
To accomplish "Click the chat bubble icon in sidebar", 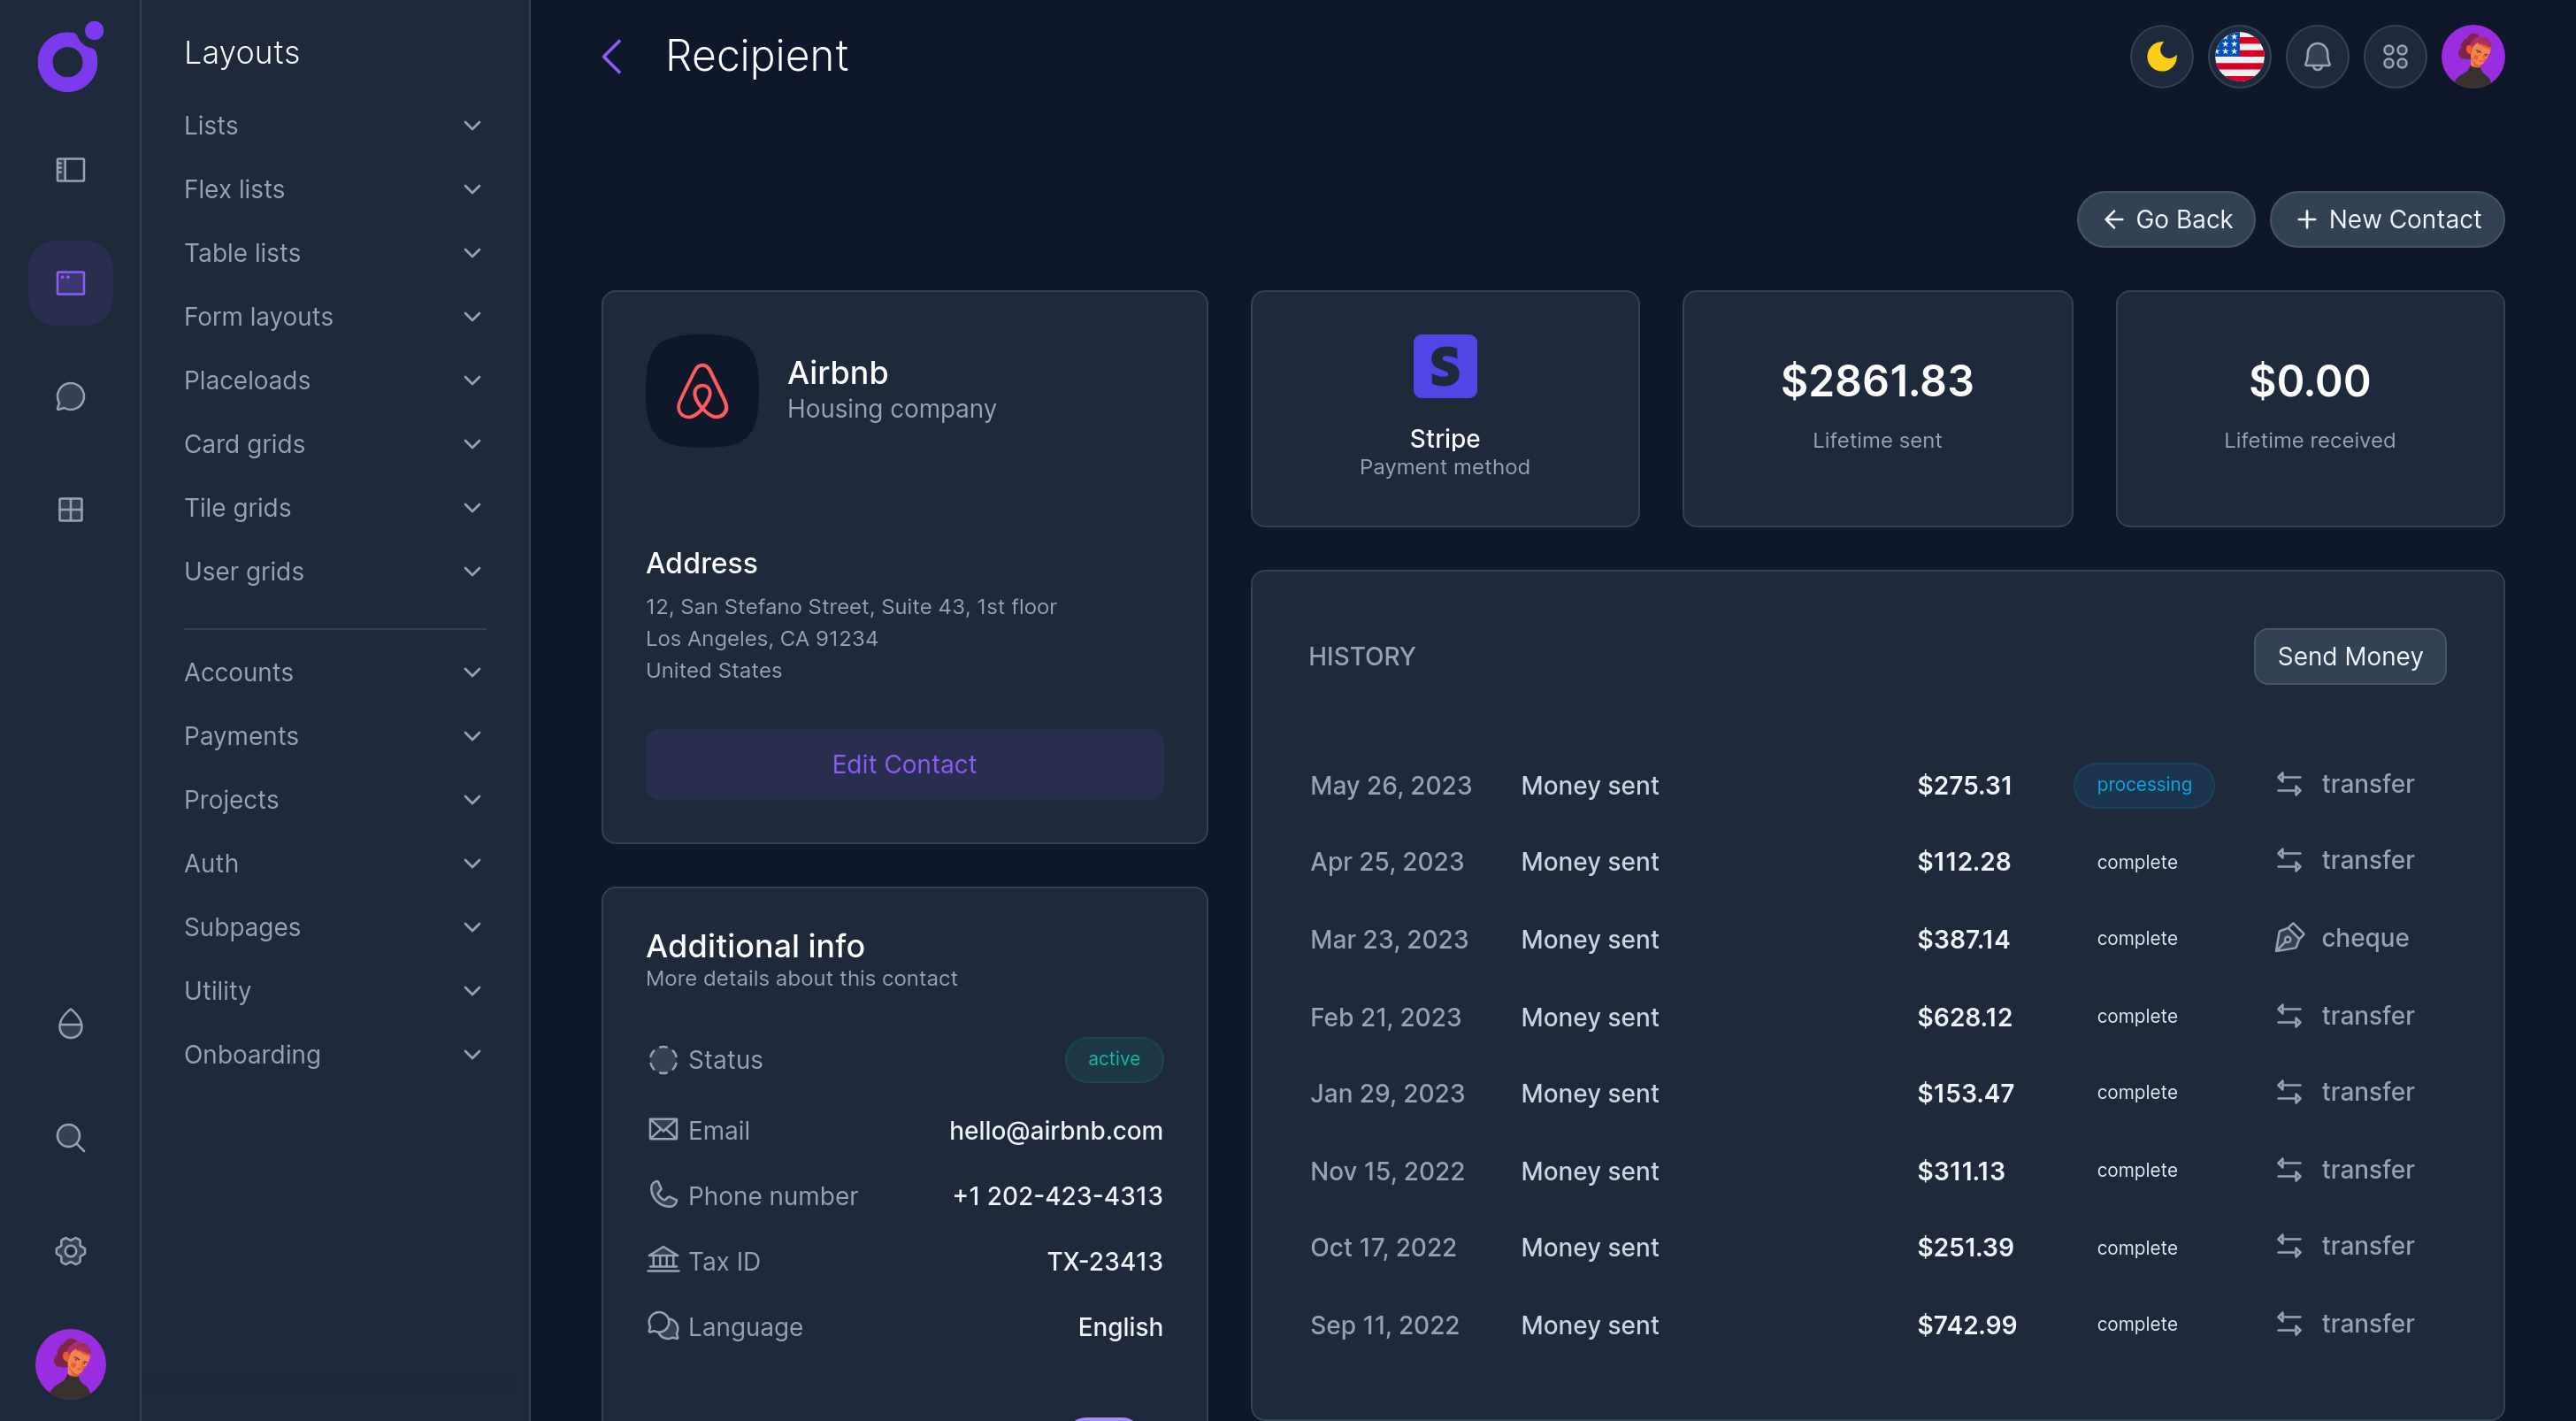I will tap(70, 397).
